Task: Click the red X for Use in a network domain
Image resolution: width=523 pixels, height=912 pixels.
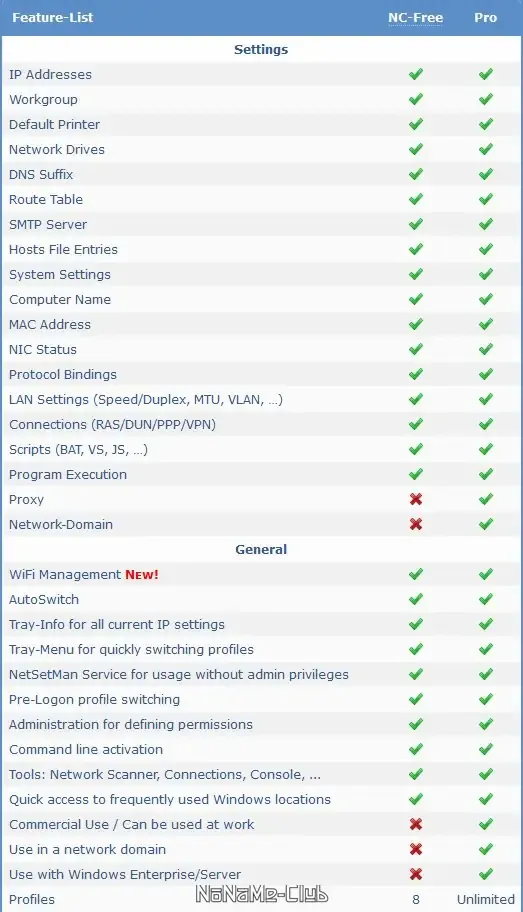Action: pyautogui.click(x=416, y=849)
